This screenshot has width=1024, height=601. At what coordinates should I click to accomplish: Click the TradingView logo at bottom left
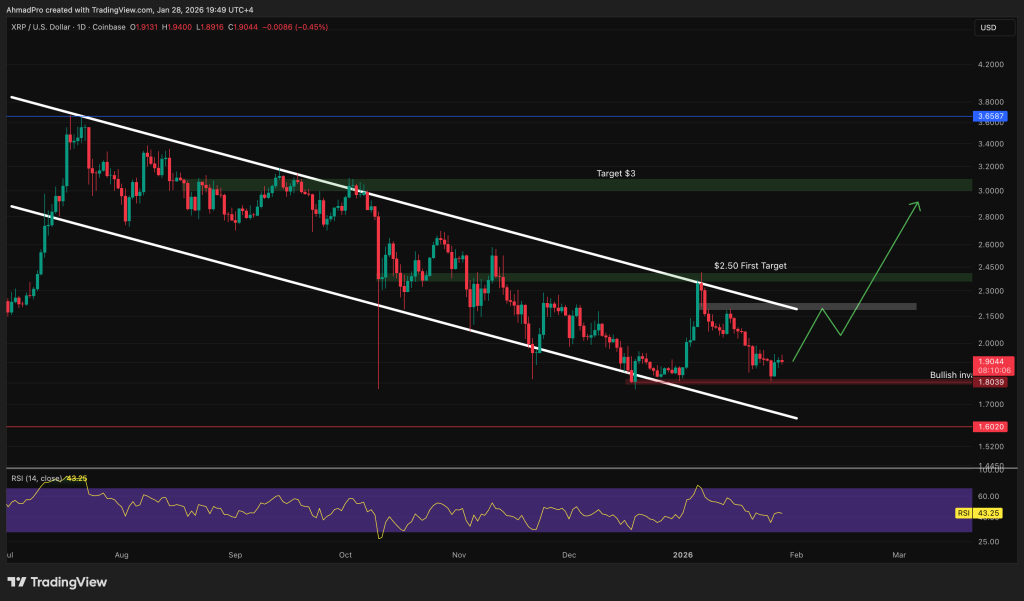[57, 582]
